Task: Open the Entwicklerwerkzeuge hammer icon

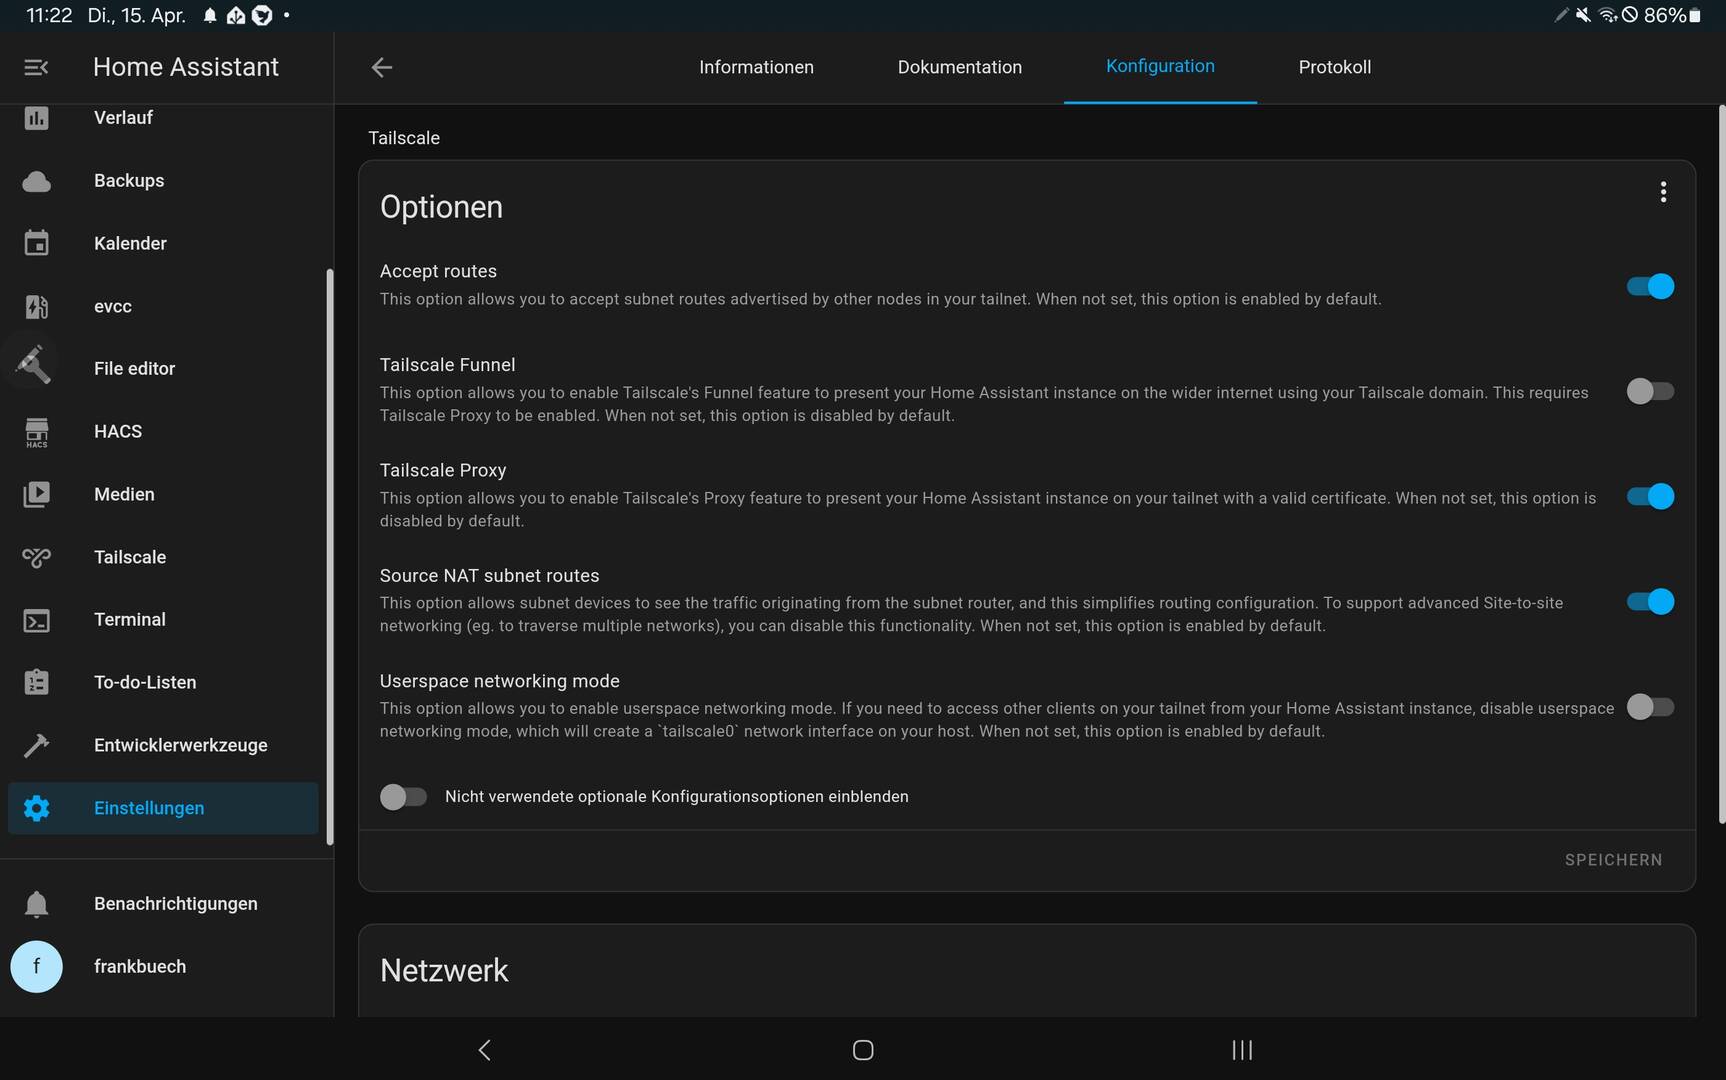Action: [36, 746]
